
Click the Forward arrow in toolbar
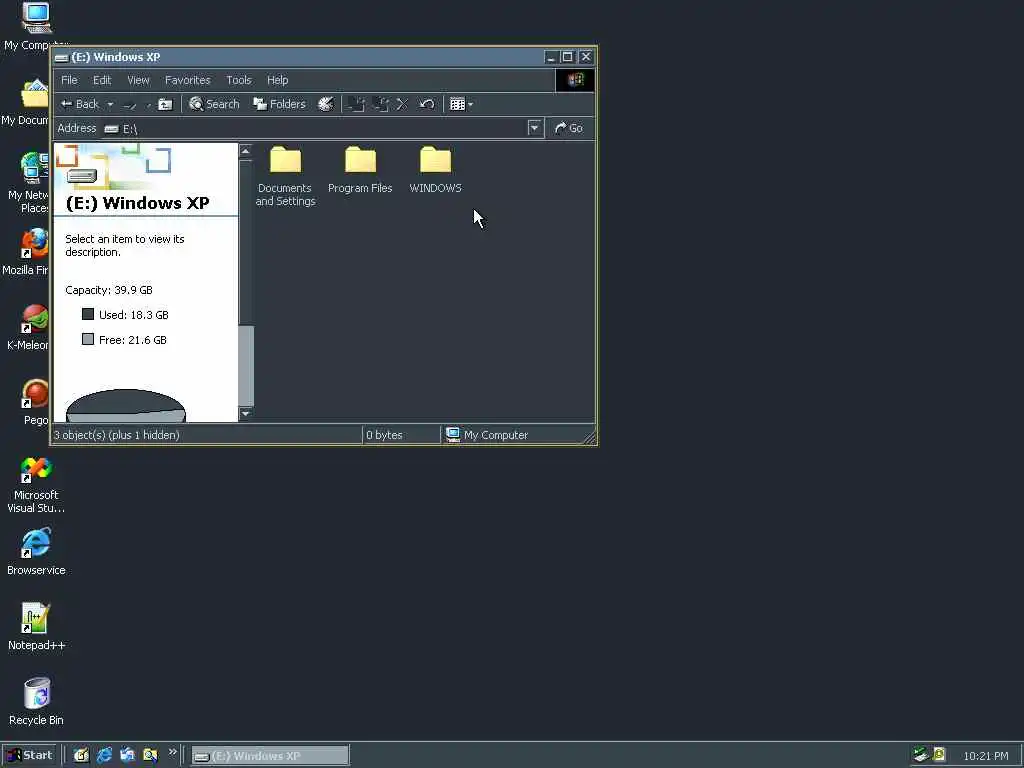coord(130,104)
